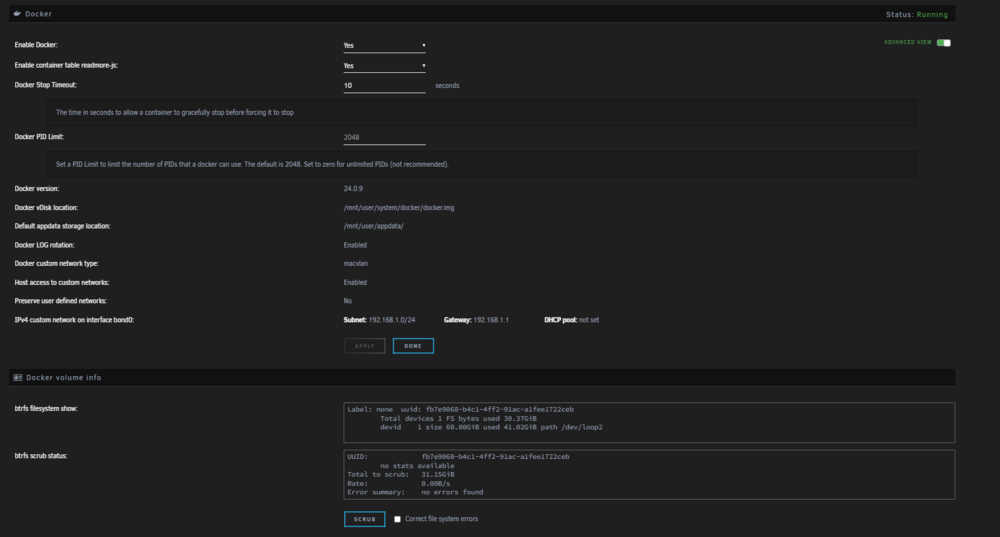Click the Docker LOG rotation Enabled value
This screenshot has width=1000, height=537.
(355, 245)
